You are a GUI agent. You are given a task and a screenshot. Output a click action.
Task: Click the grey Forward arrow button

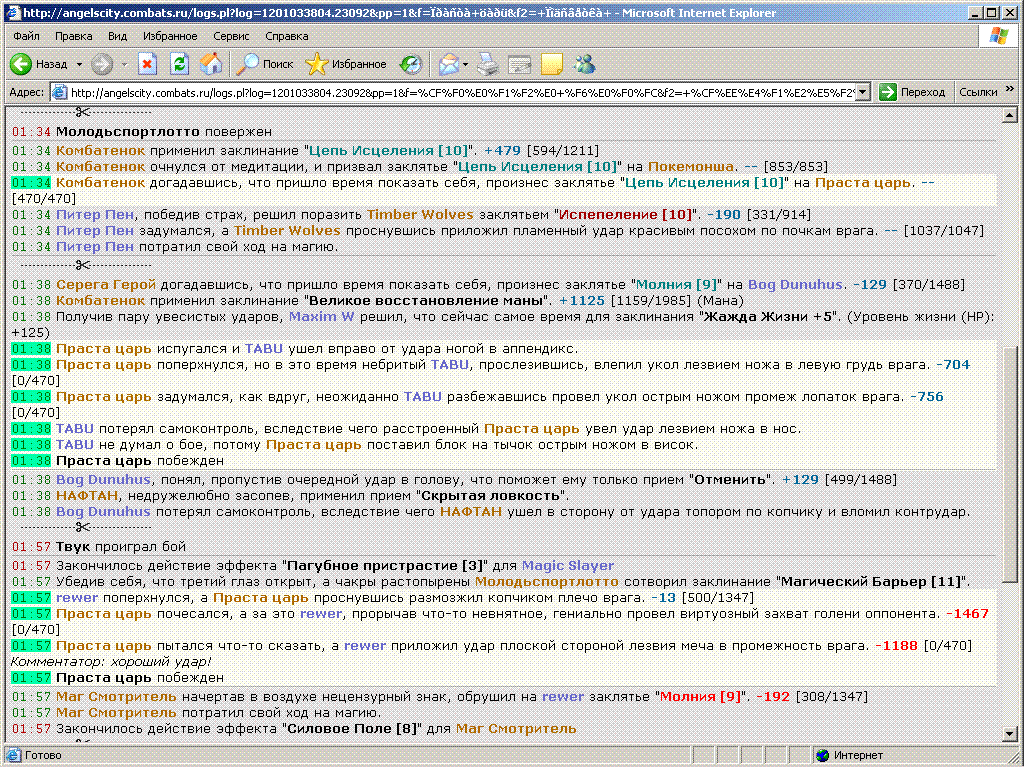click(101, 64)
